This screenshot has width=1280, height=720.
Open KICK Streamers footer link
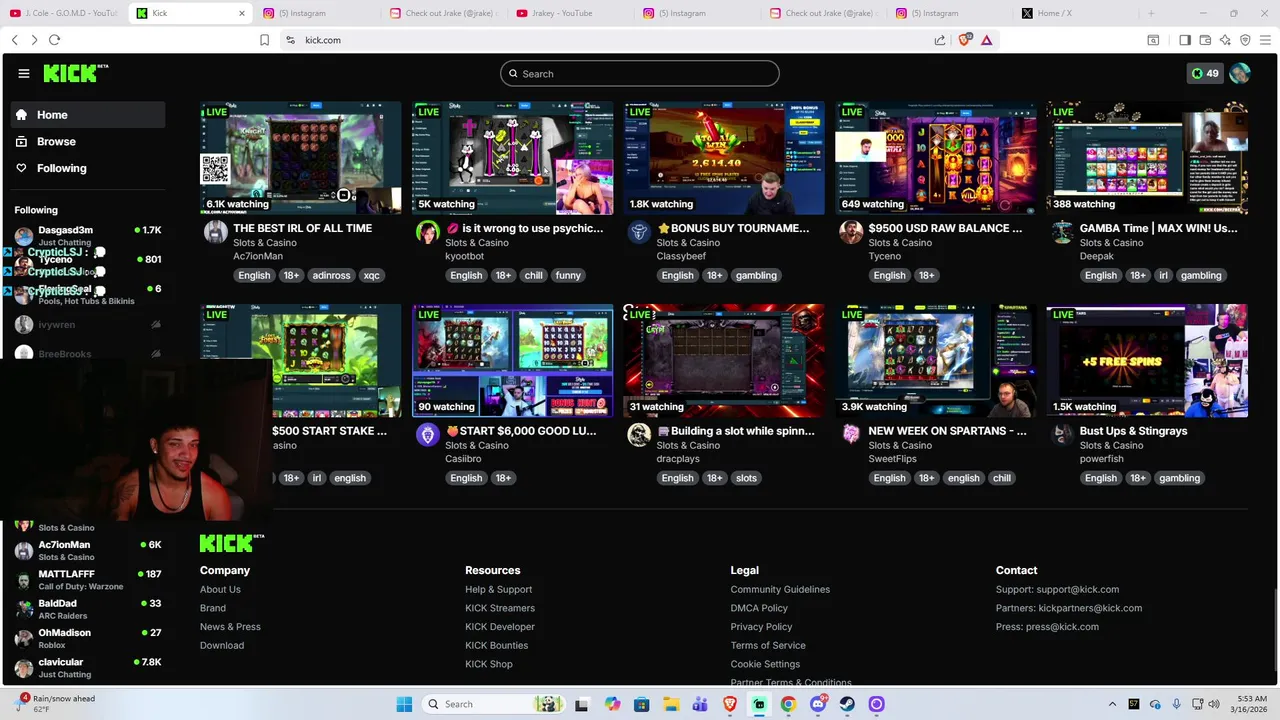500,608
